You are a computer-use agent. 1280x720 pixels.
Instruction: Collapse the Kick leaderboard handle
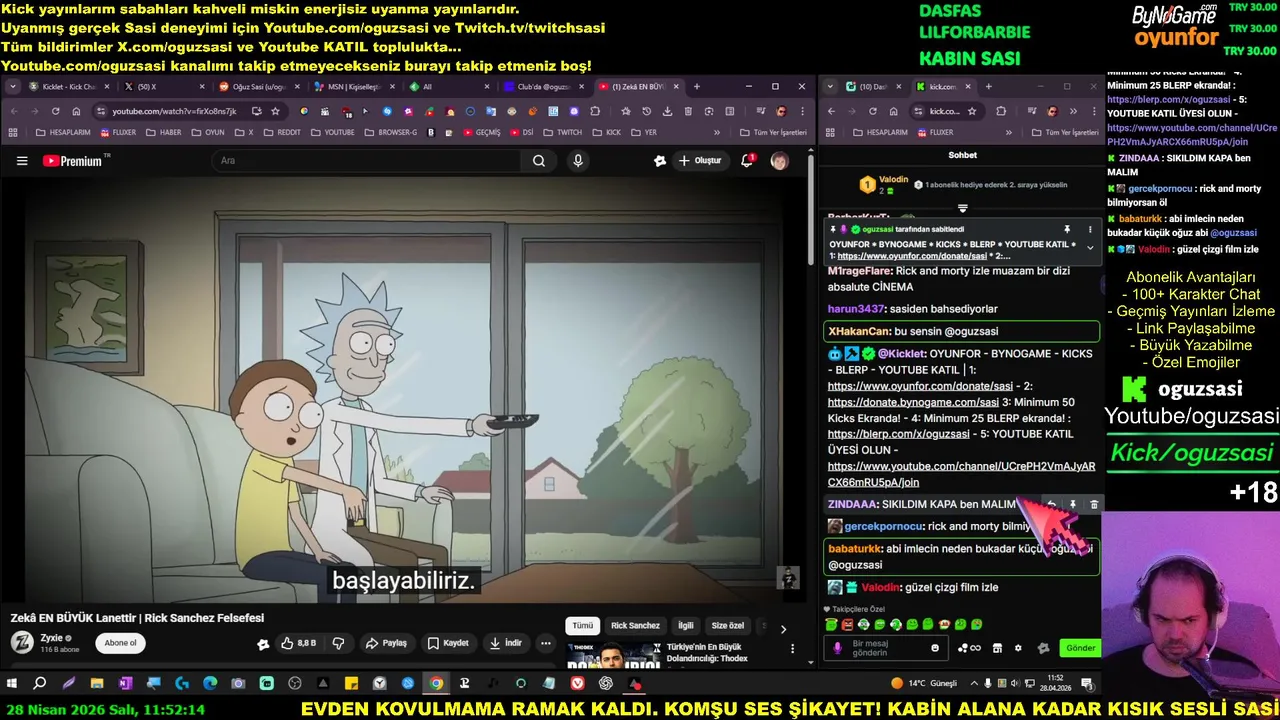962,208
